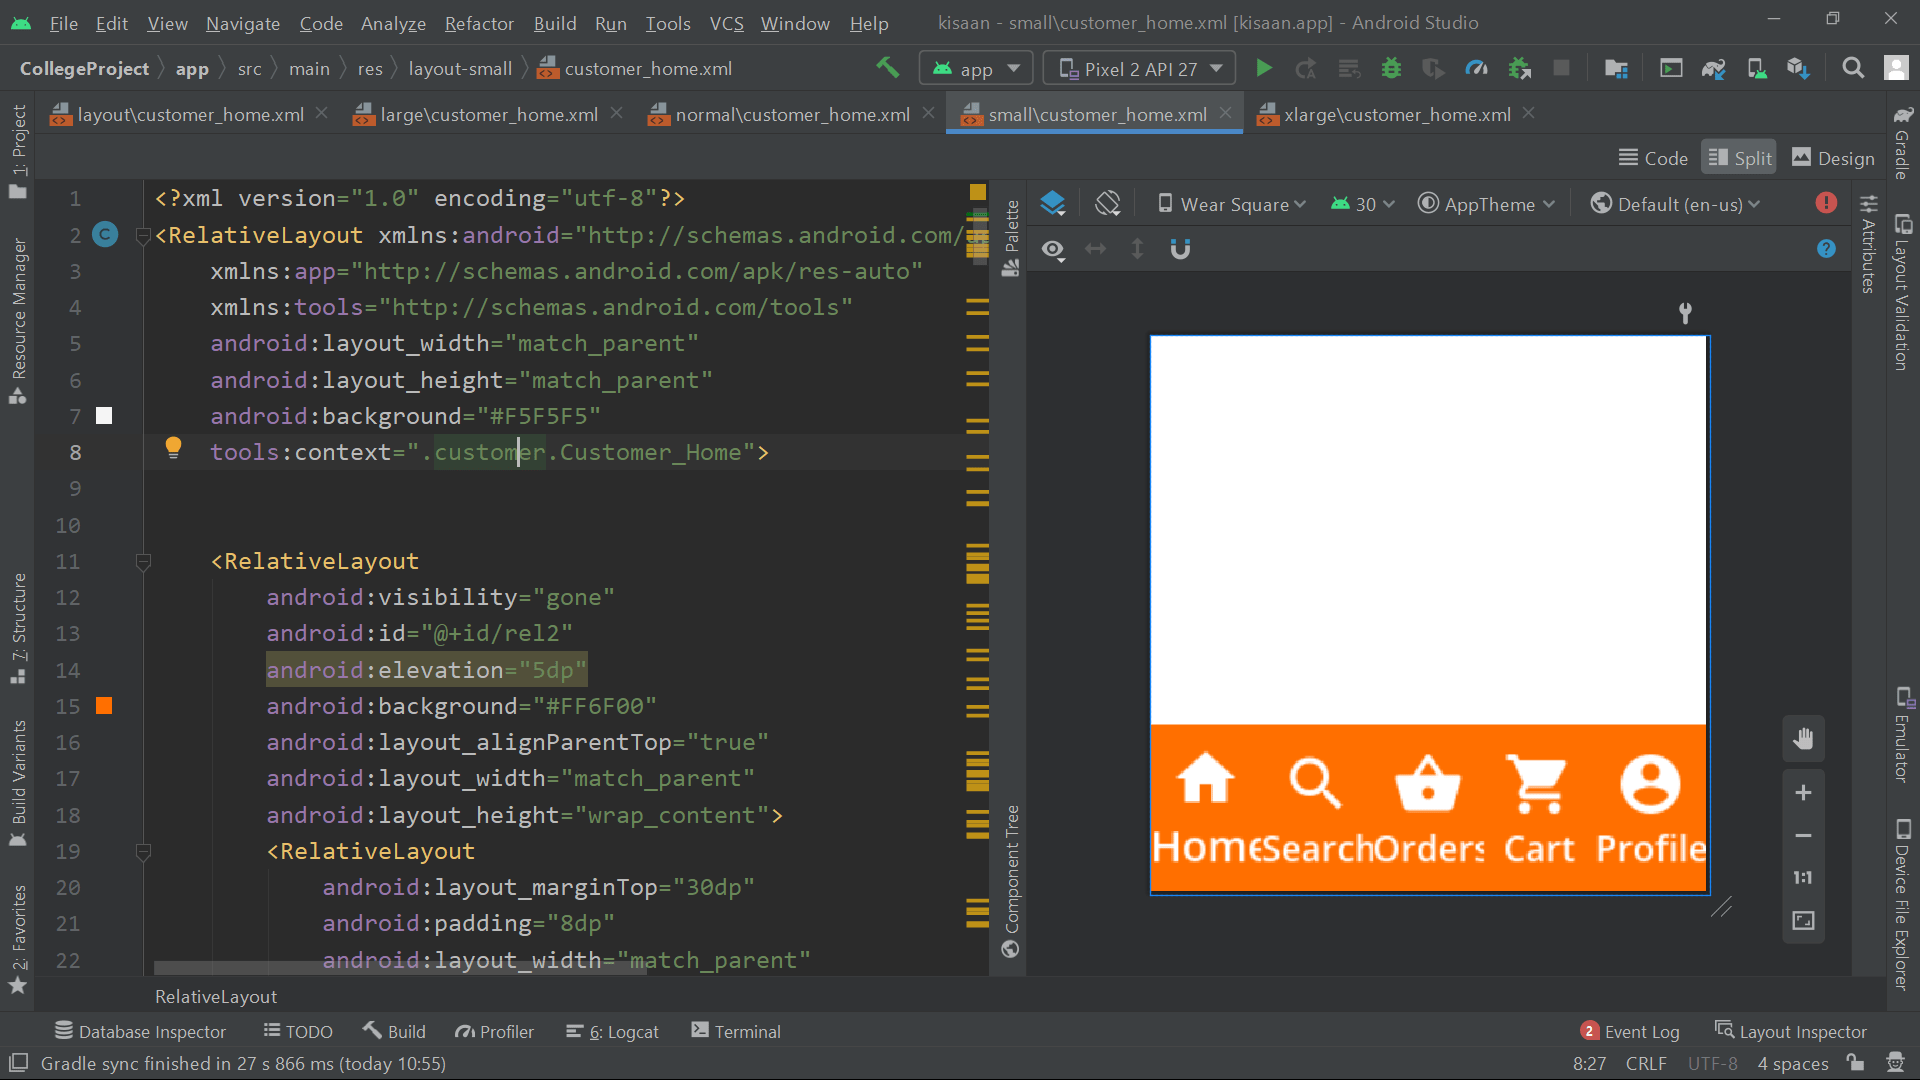Switch to large\customer_home.xml tab

[x=487, y=114]
